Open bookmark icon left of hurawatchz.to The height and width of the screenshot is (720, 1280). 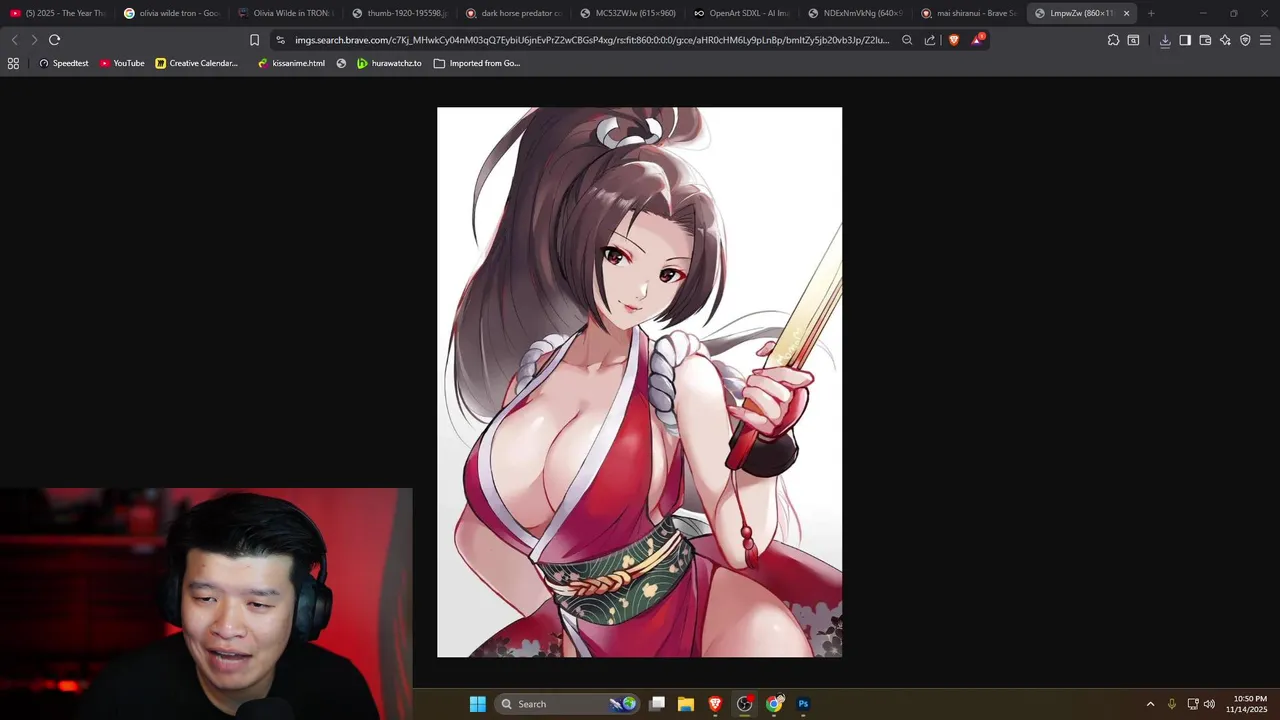pos(341,63)
